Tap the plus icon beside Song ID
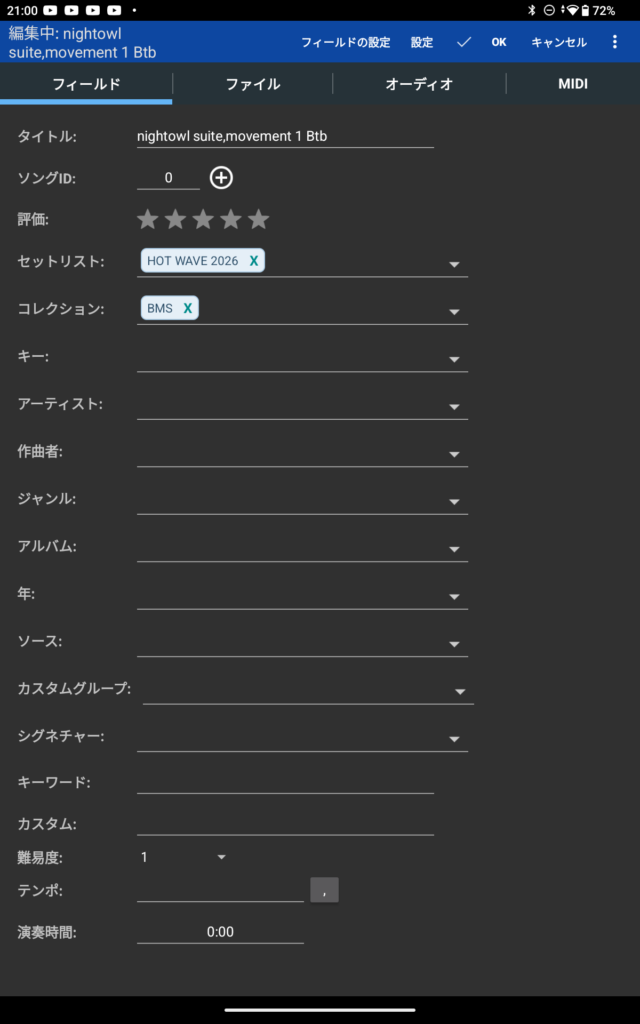The height and width of the screenshot is (1024, 640). click(221, 178)
